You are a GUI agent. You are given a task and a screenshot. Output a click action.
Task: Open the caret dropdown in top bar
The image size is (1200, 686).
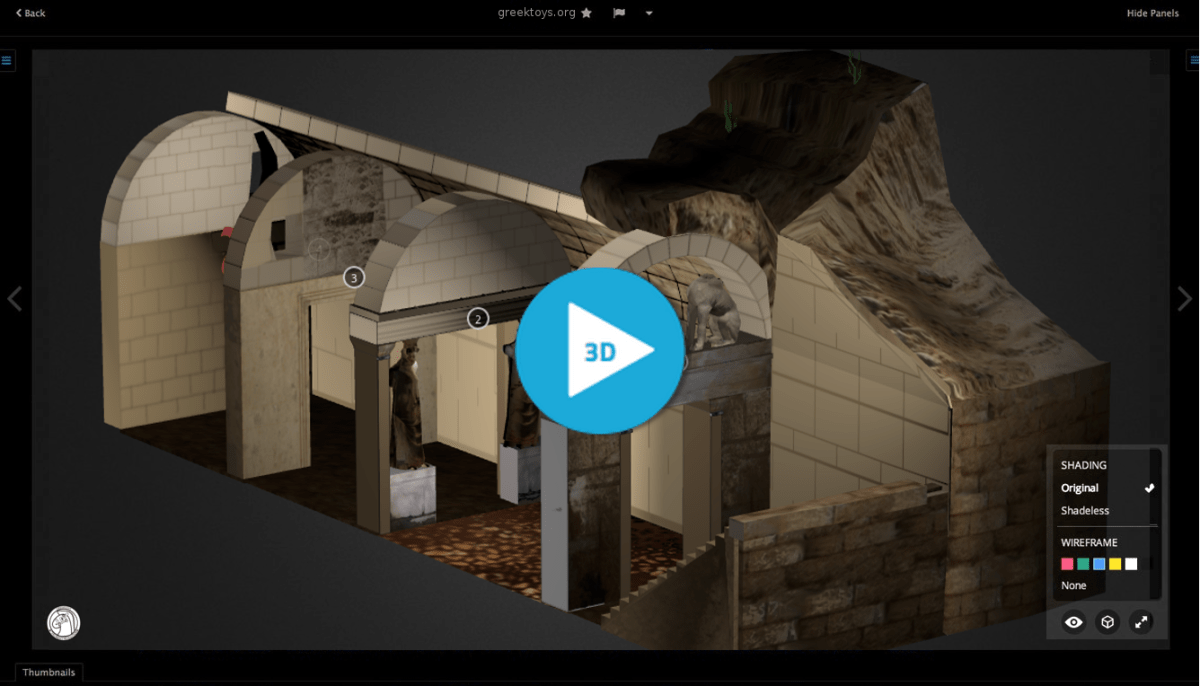coord(649,13)
